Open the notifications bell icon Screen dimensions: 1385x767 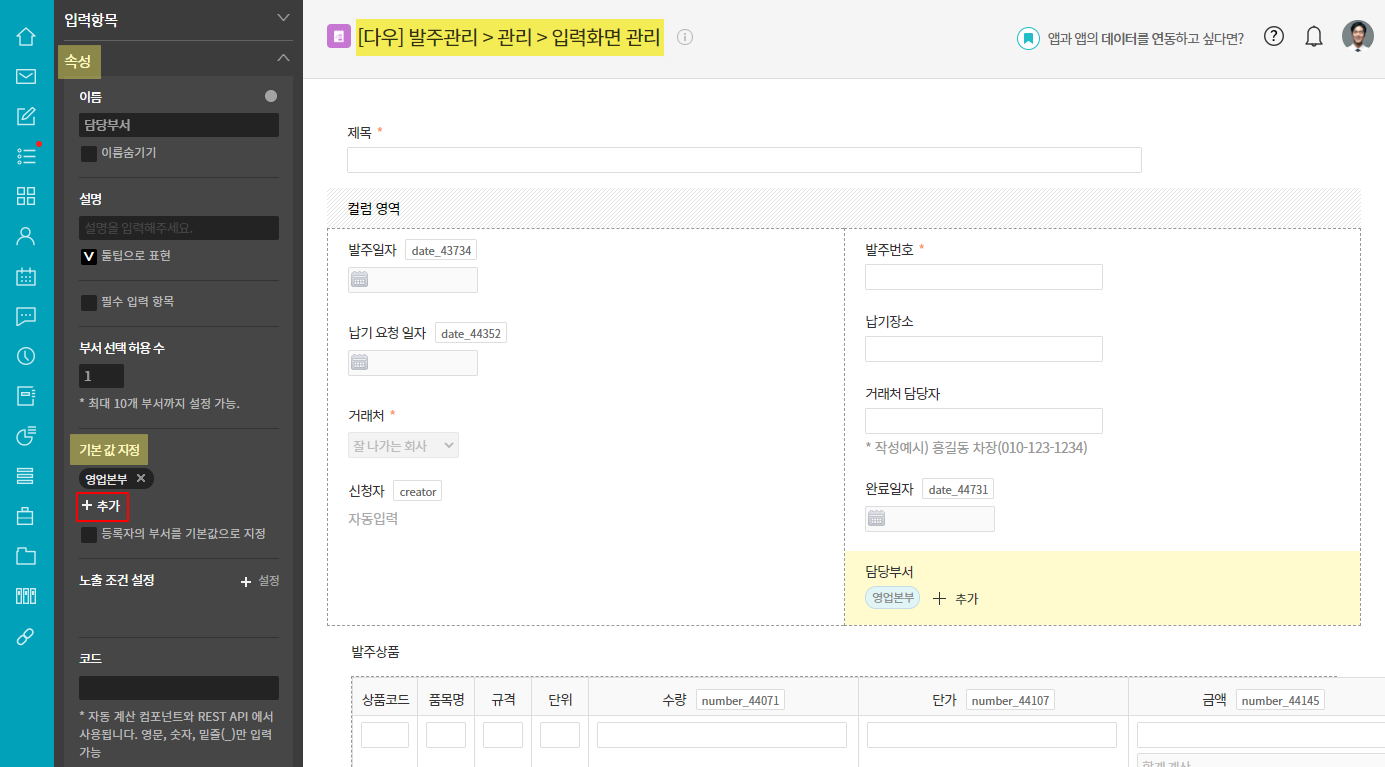pyautogui.click(x=1314, y=37)
